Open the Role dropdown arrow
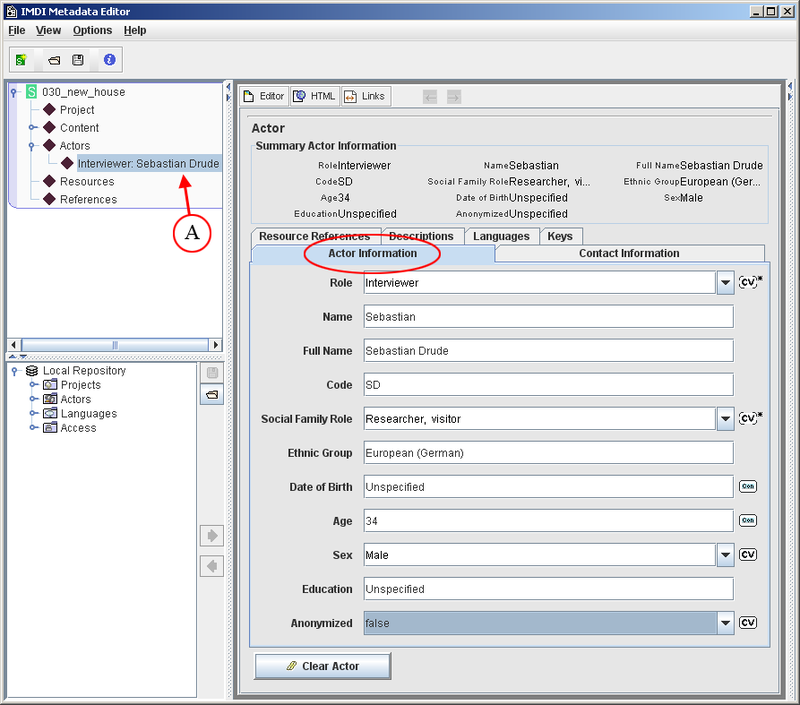This screenshot has height=705, width=800. pyautogui.click(x=725, y=283)
